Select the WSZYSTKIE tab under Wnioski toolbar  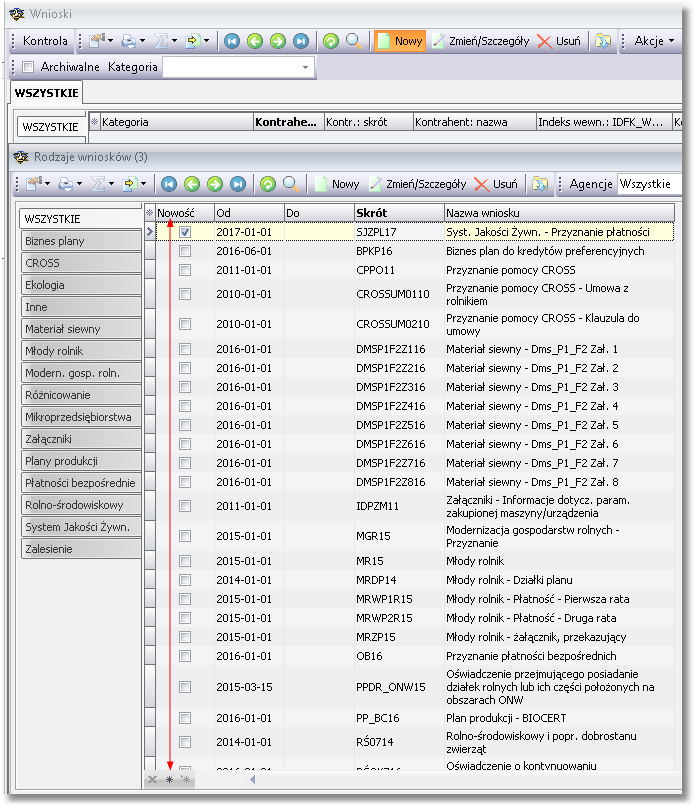[x=46, y=93]
